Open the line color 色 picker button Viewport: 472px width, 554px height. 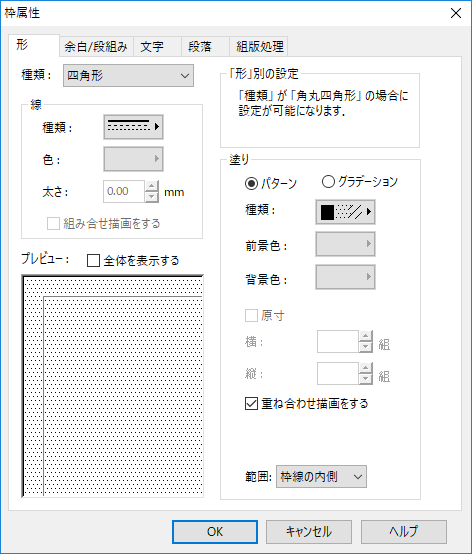coord(133,159)
